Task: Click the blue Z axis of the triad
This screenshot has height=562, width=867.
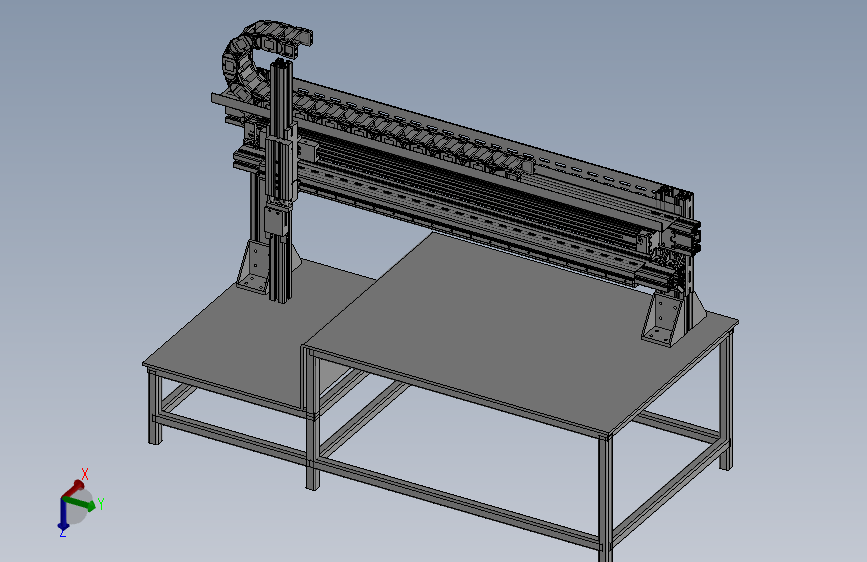Action: tap(63, 513)
